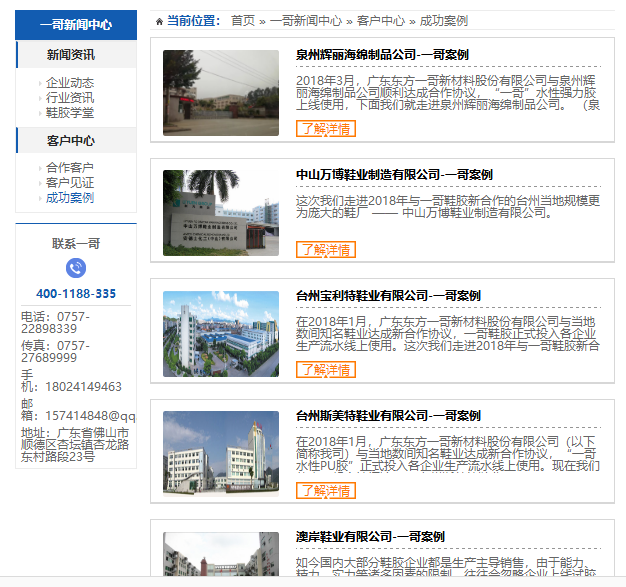The image size is (626, 587).
Task: Click 了解详情 for 泉州辉丽海绵制品公司
Action: coord(326,129)
